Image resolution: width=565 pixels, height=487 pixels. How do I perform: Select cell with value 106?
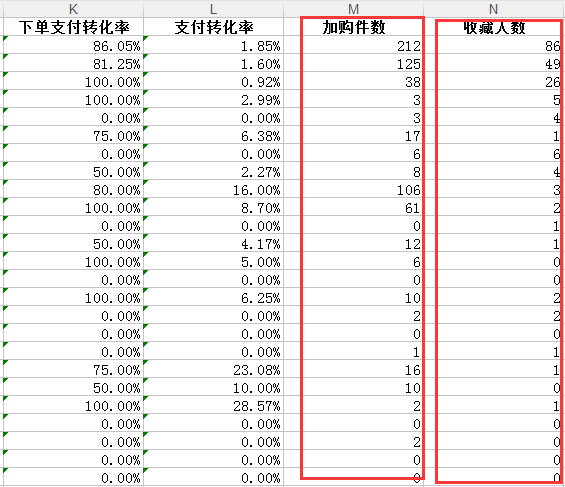coord(353,189)
